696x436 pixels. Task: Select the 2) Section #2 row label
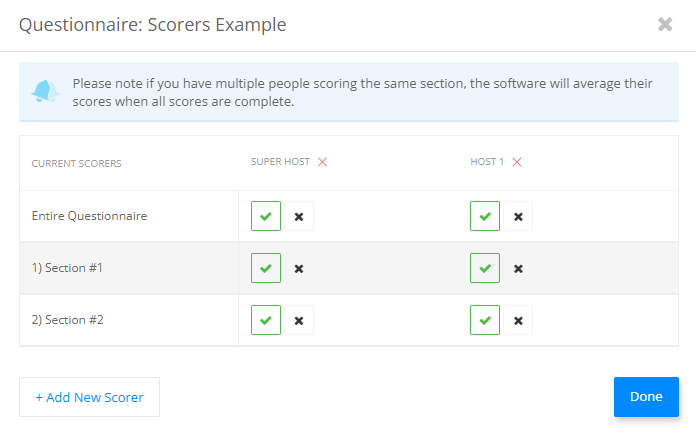click(x=67, y=320)
